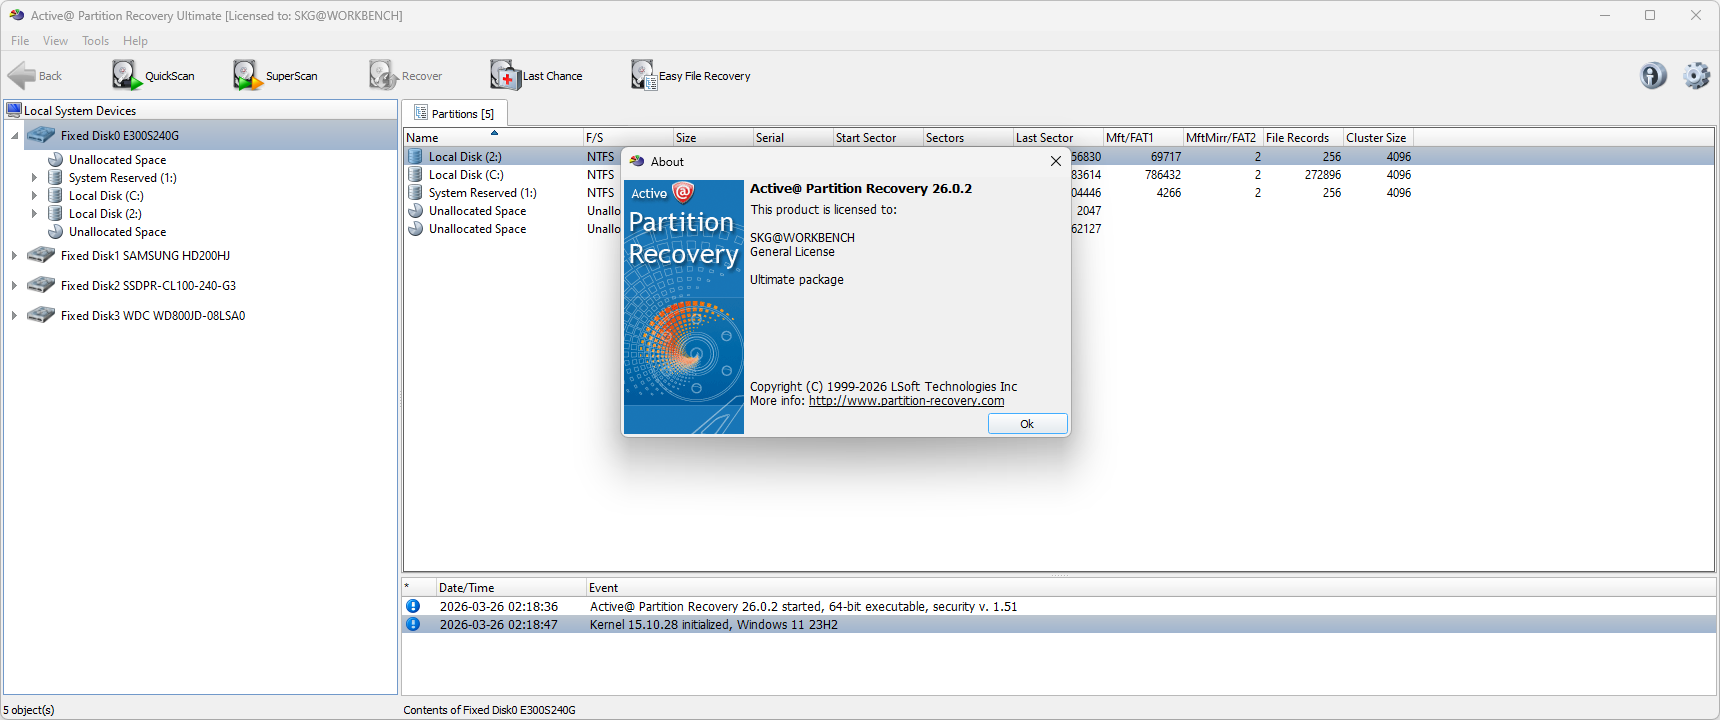Click the 272896 File Records cell
Screen dimensions: 1720x720
(1322, 175)
